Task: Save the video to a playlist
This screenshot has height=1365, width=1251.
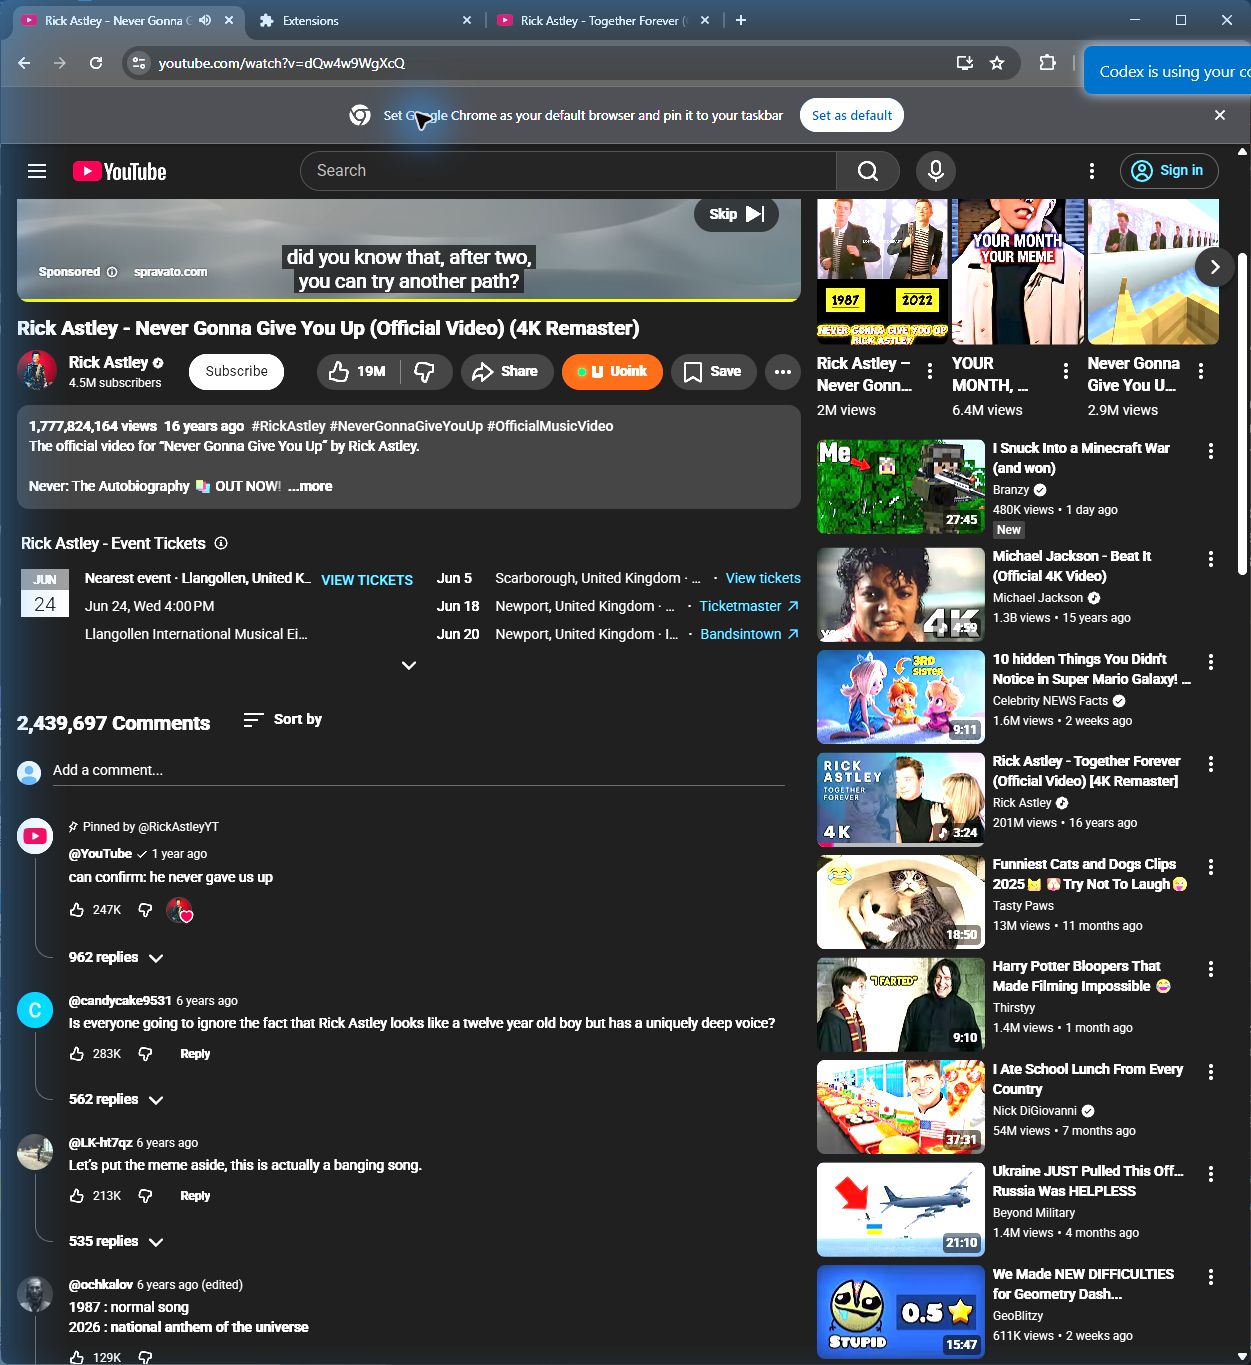Action: (x=713, y=371)
